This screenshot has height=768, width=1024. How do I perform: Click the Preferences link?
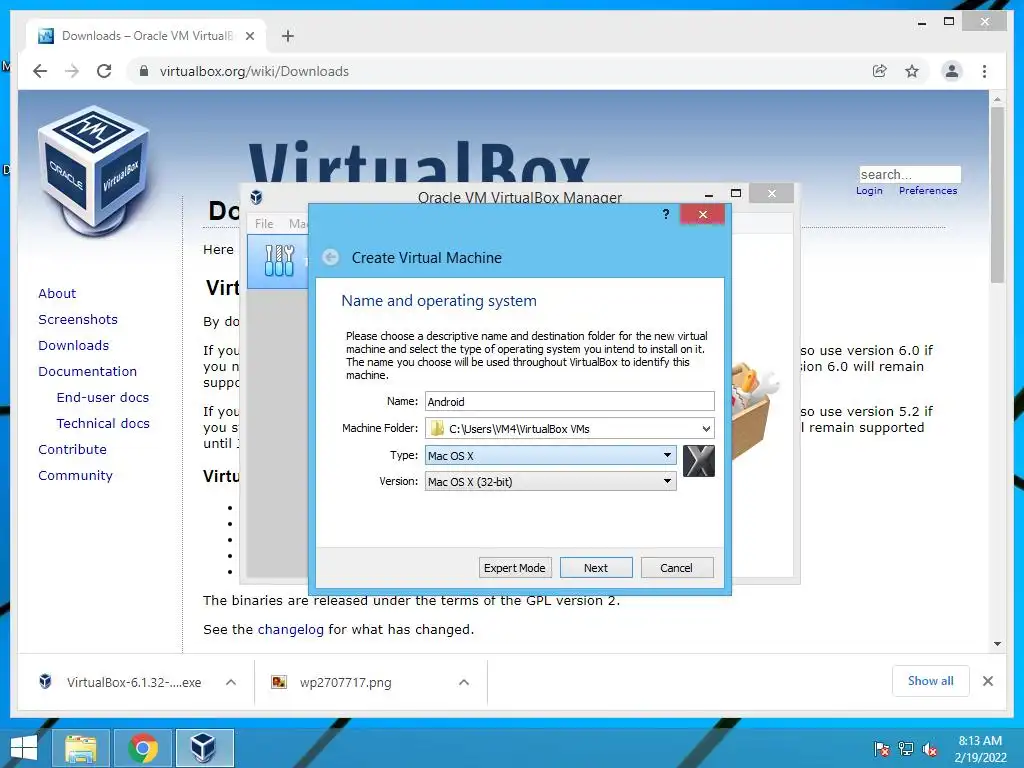(928, 191)
